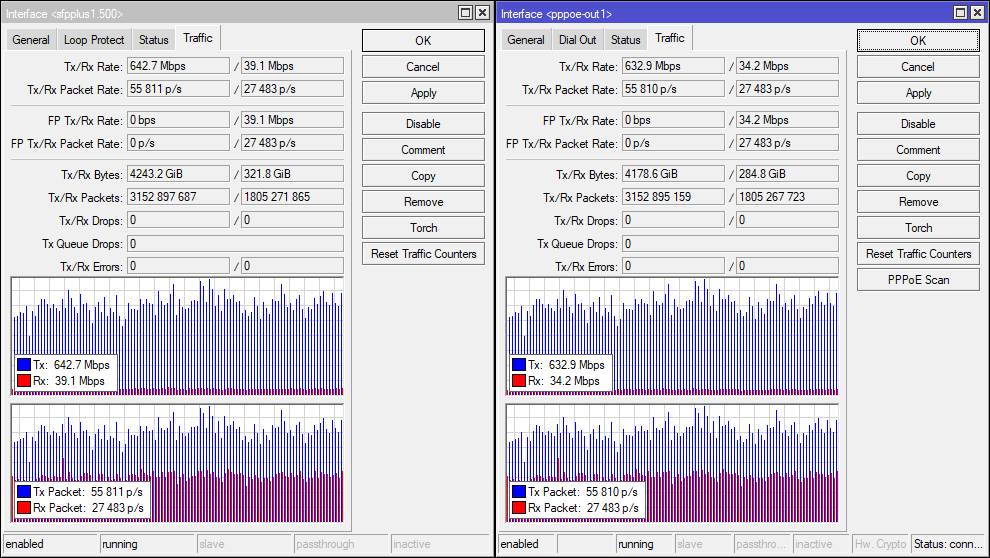
Task: Click sfpplus1.500 bit rate traffic graph
Action: pyautogui.click(x=177, y=336)
